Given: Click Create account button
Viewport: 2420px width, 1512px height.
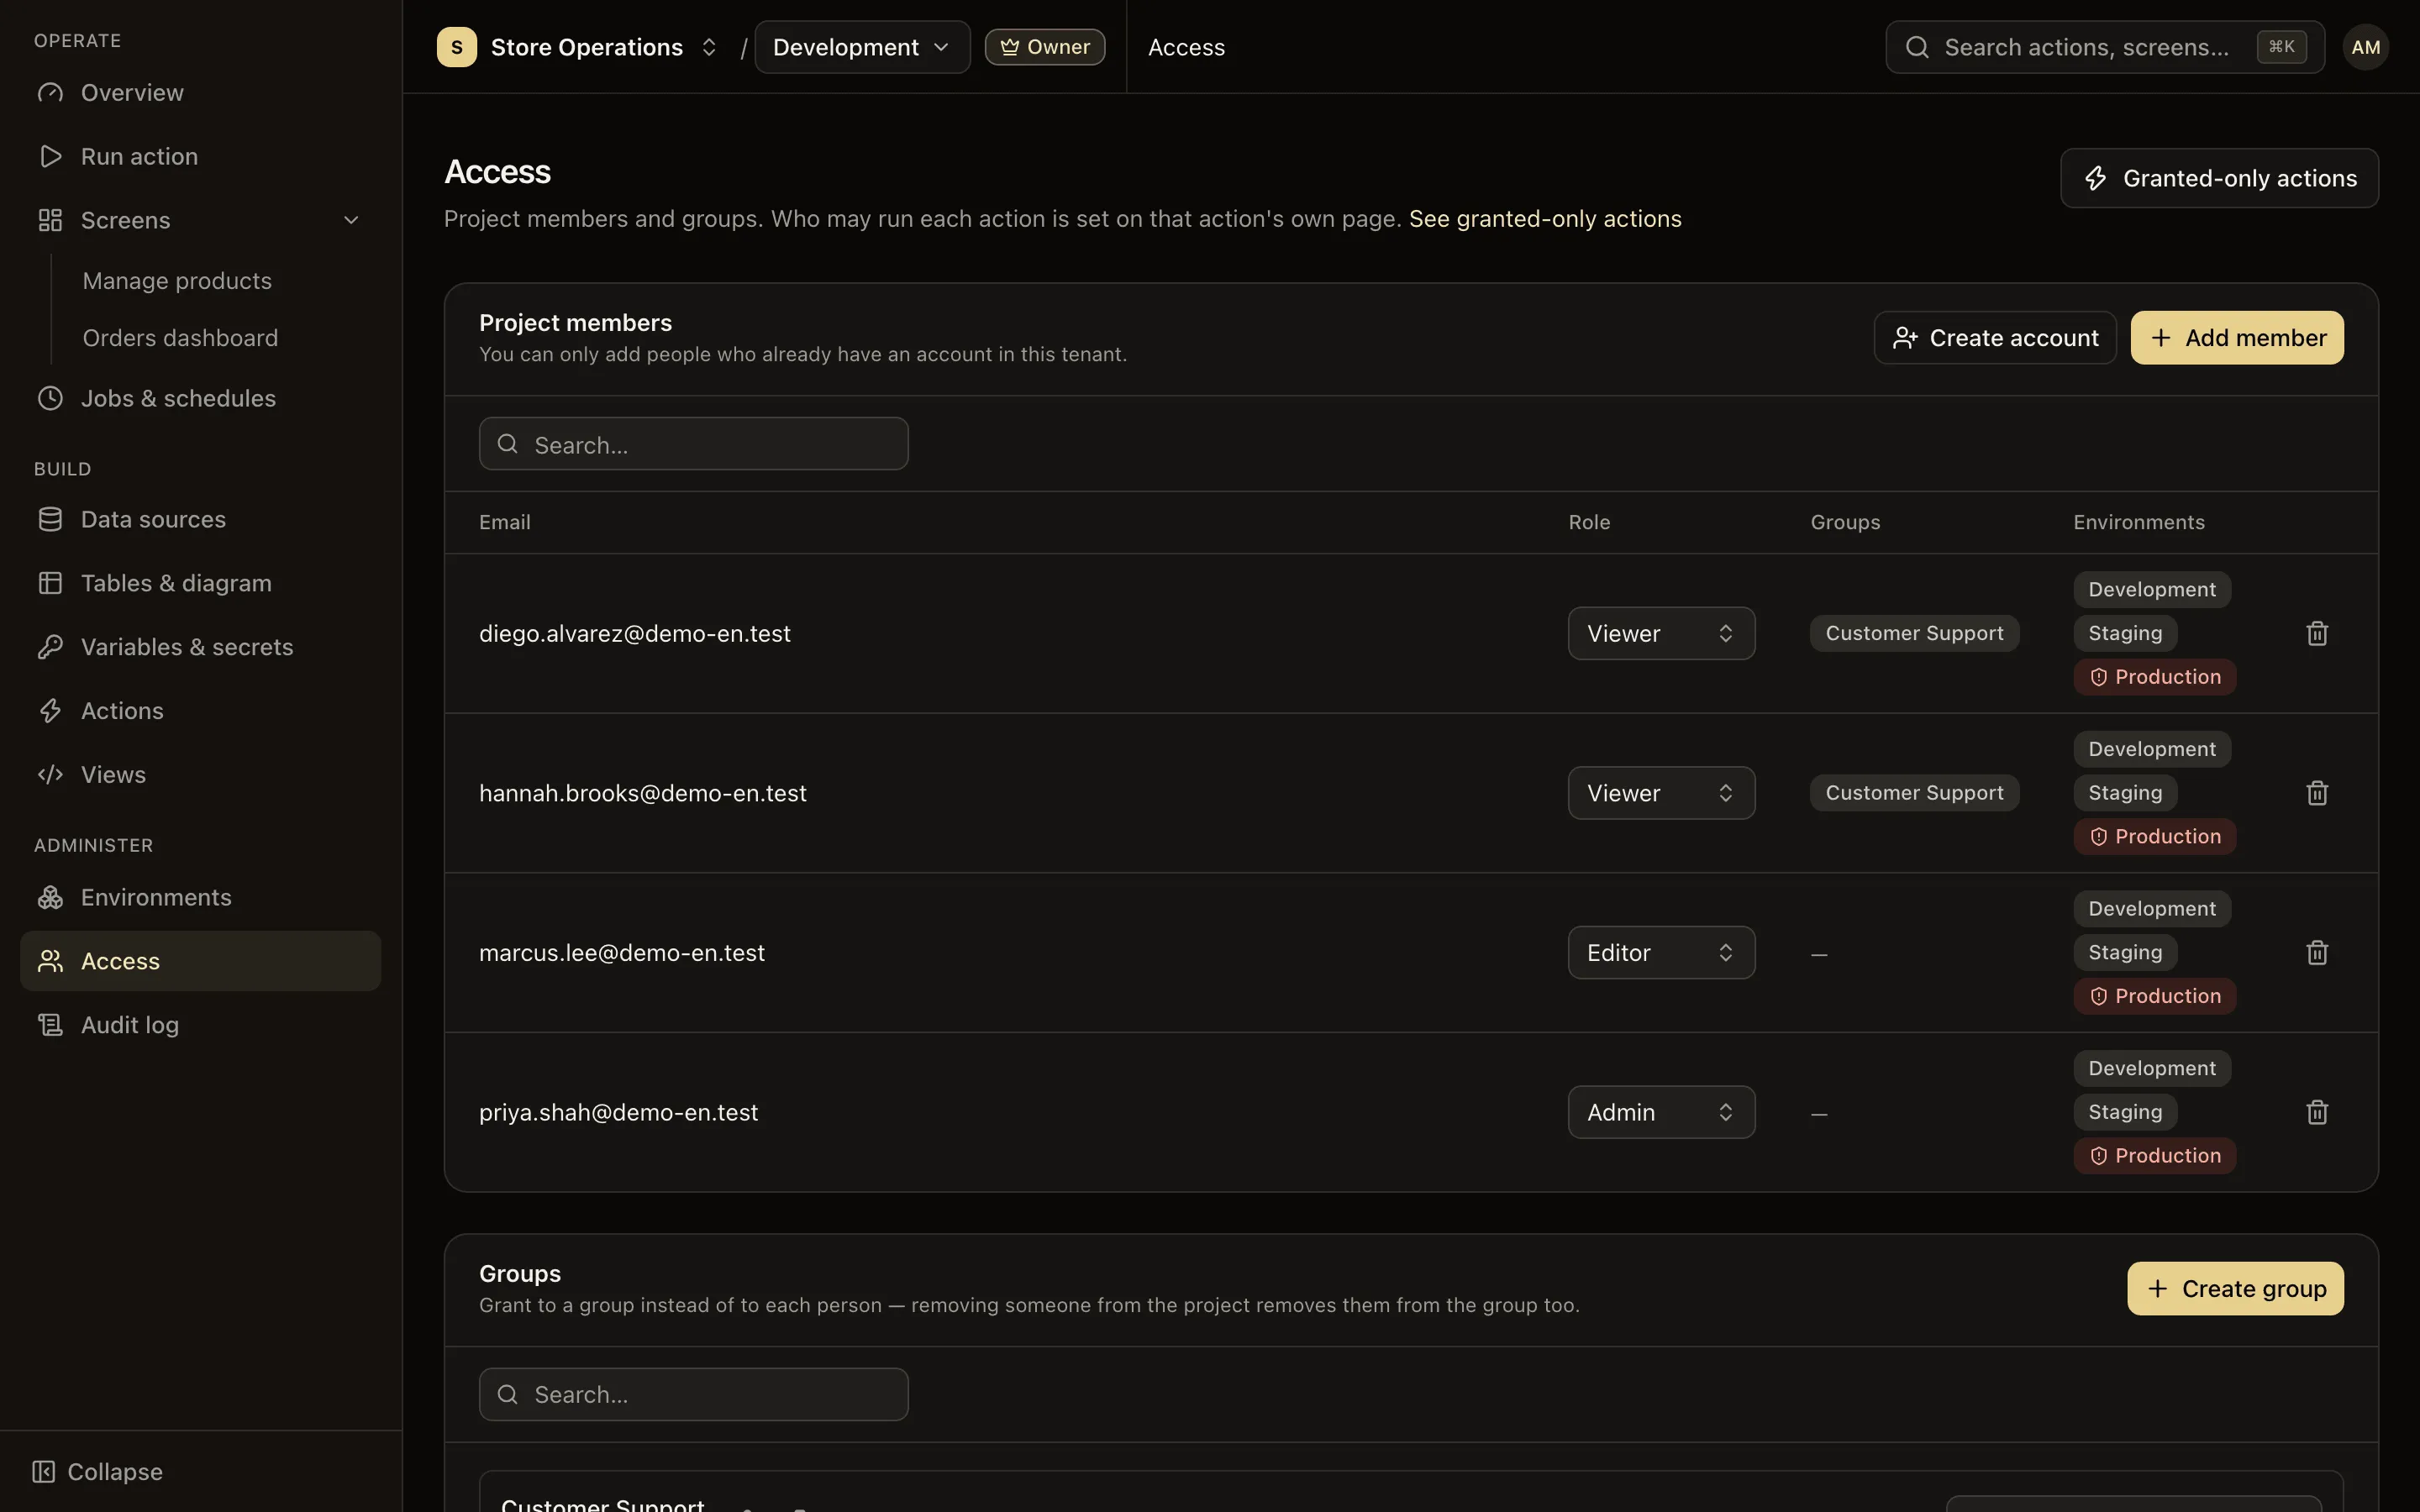Looking at the screenshot, I should [1994, 338].
